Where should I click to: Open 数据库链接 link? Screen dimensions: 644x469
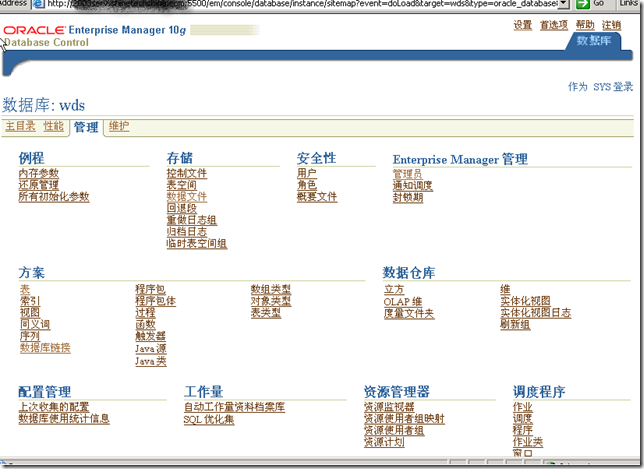point(45,348)
